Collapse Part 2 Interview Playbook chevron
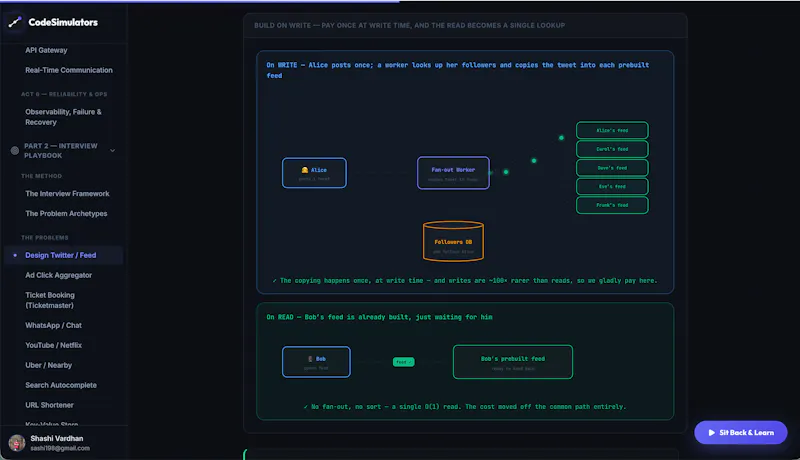800x460 pixels. [113, 150]
